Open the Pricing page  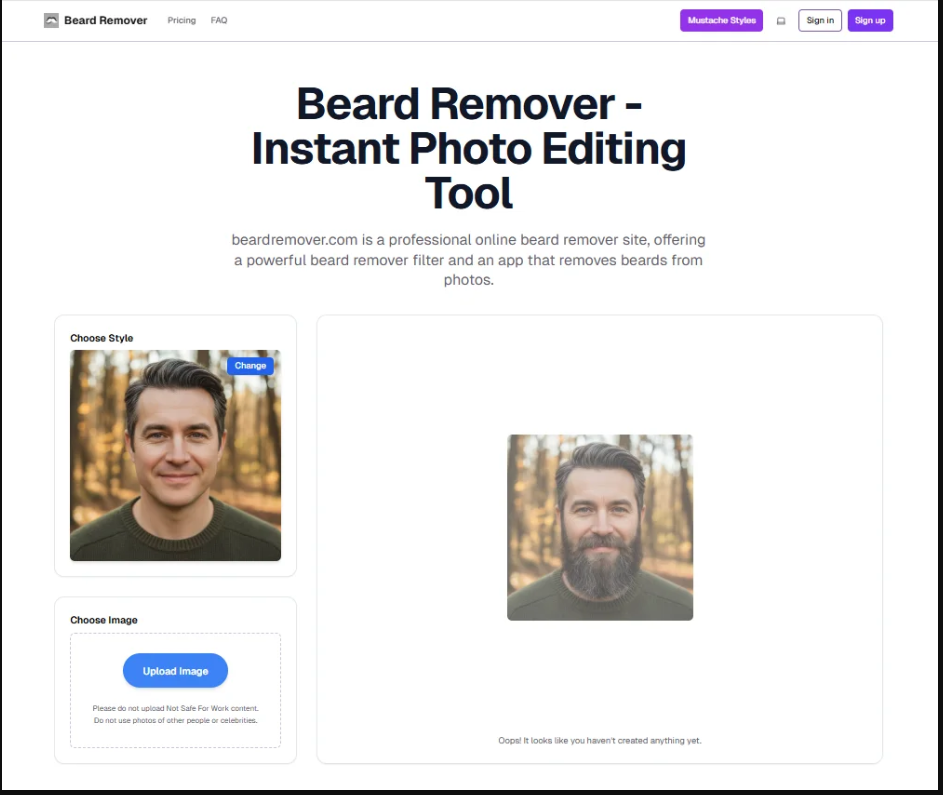click(x=181, y=20)
